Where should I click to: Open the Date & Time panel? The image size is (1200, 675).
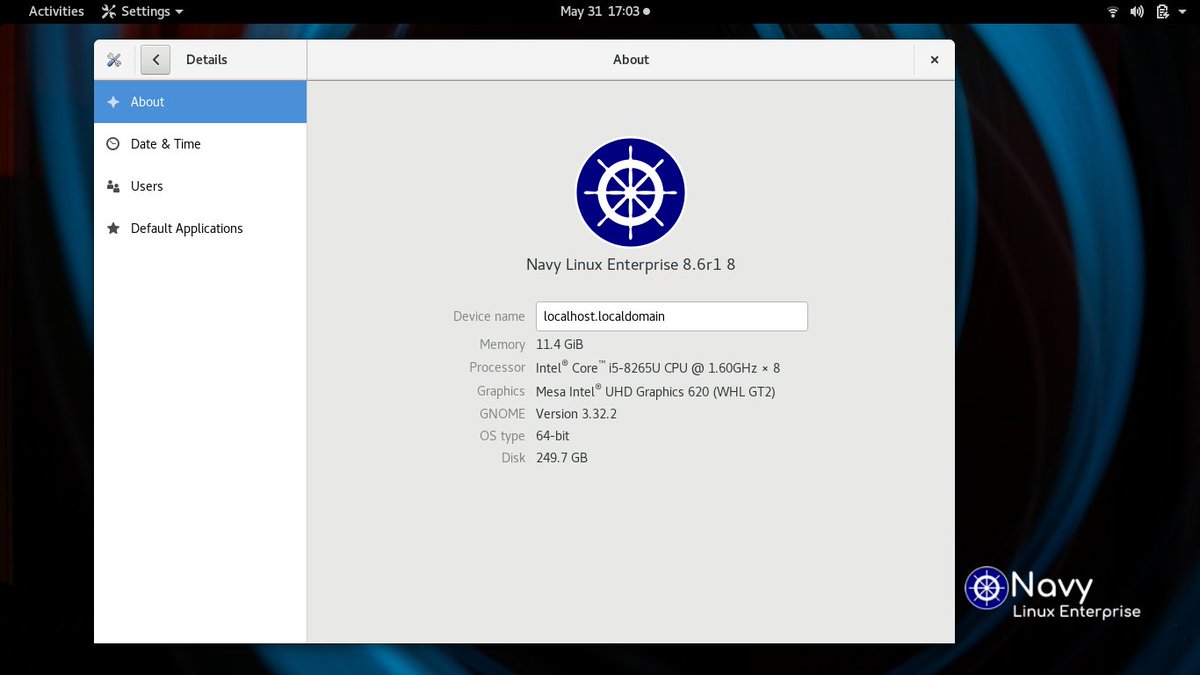point(200,144)
